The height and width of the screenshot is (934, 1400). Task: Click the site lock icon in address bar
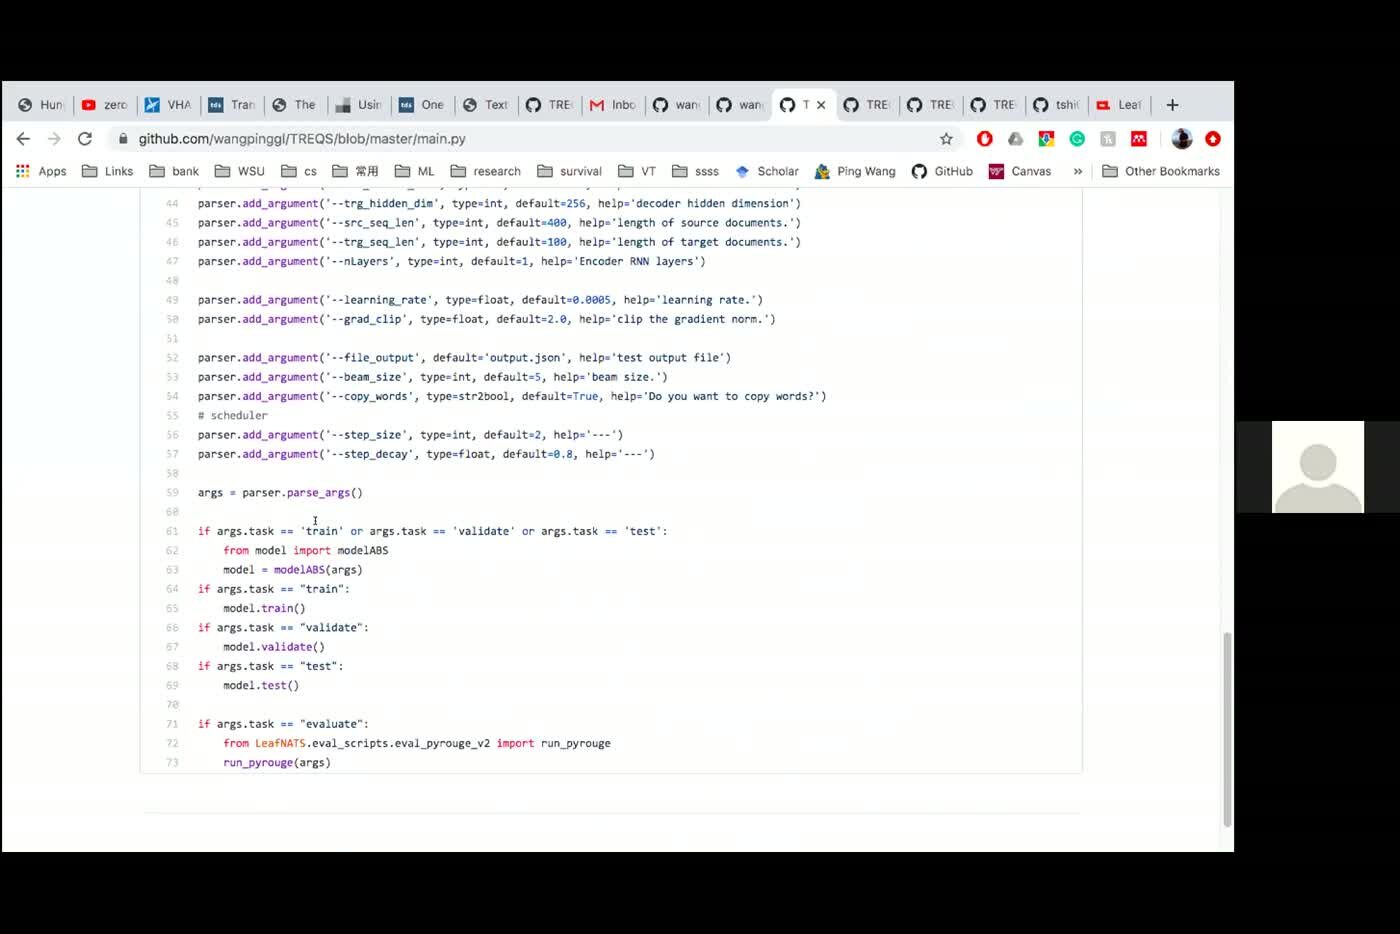123,139
